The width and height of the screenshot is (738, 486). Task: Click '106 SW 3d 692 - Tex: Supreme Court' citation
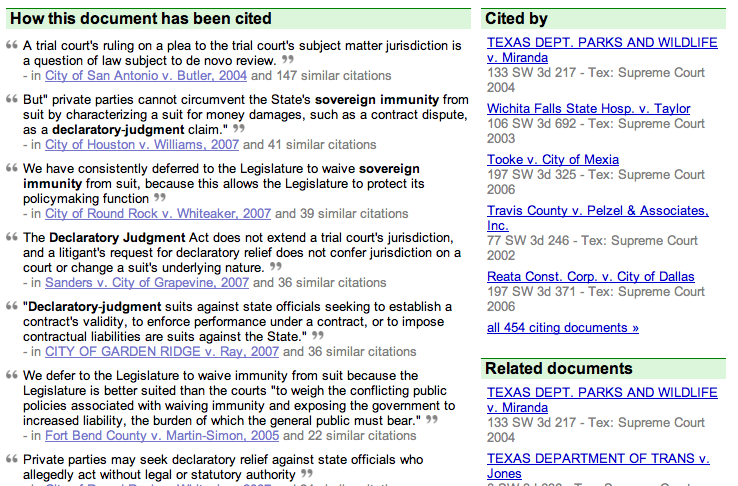[596, 124]
